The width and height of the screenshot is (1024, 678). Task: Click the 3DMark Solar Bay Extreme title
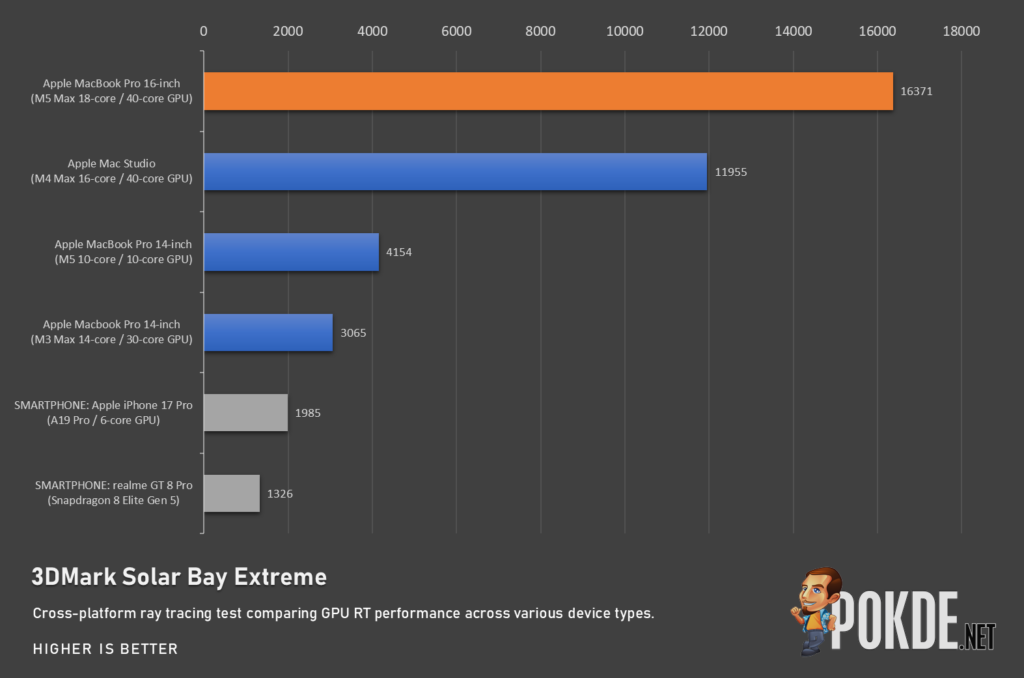coord(179,577)
